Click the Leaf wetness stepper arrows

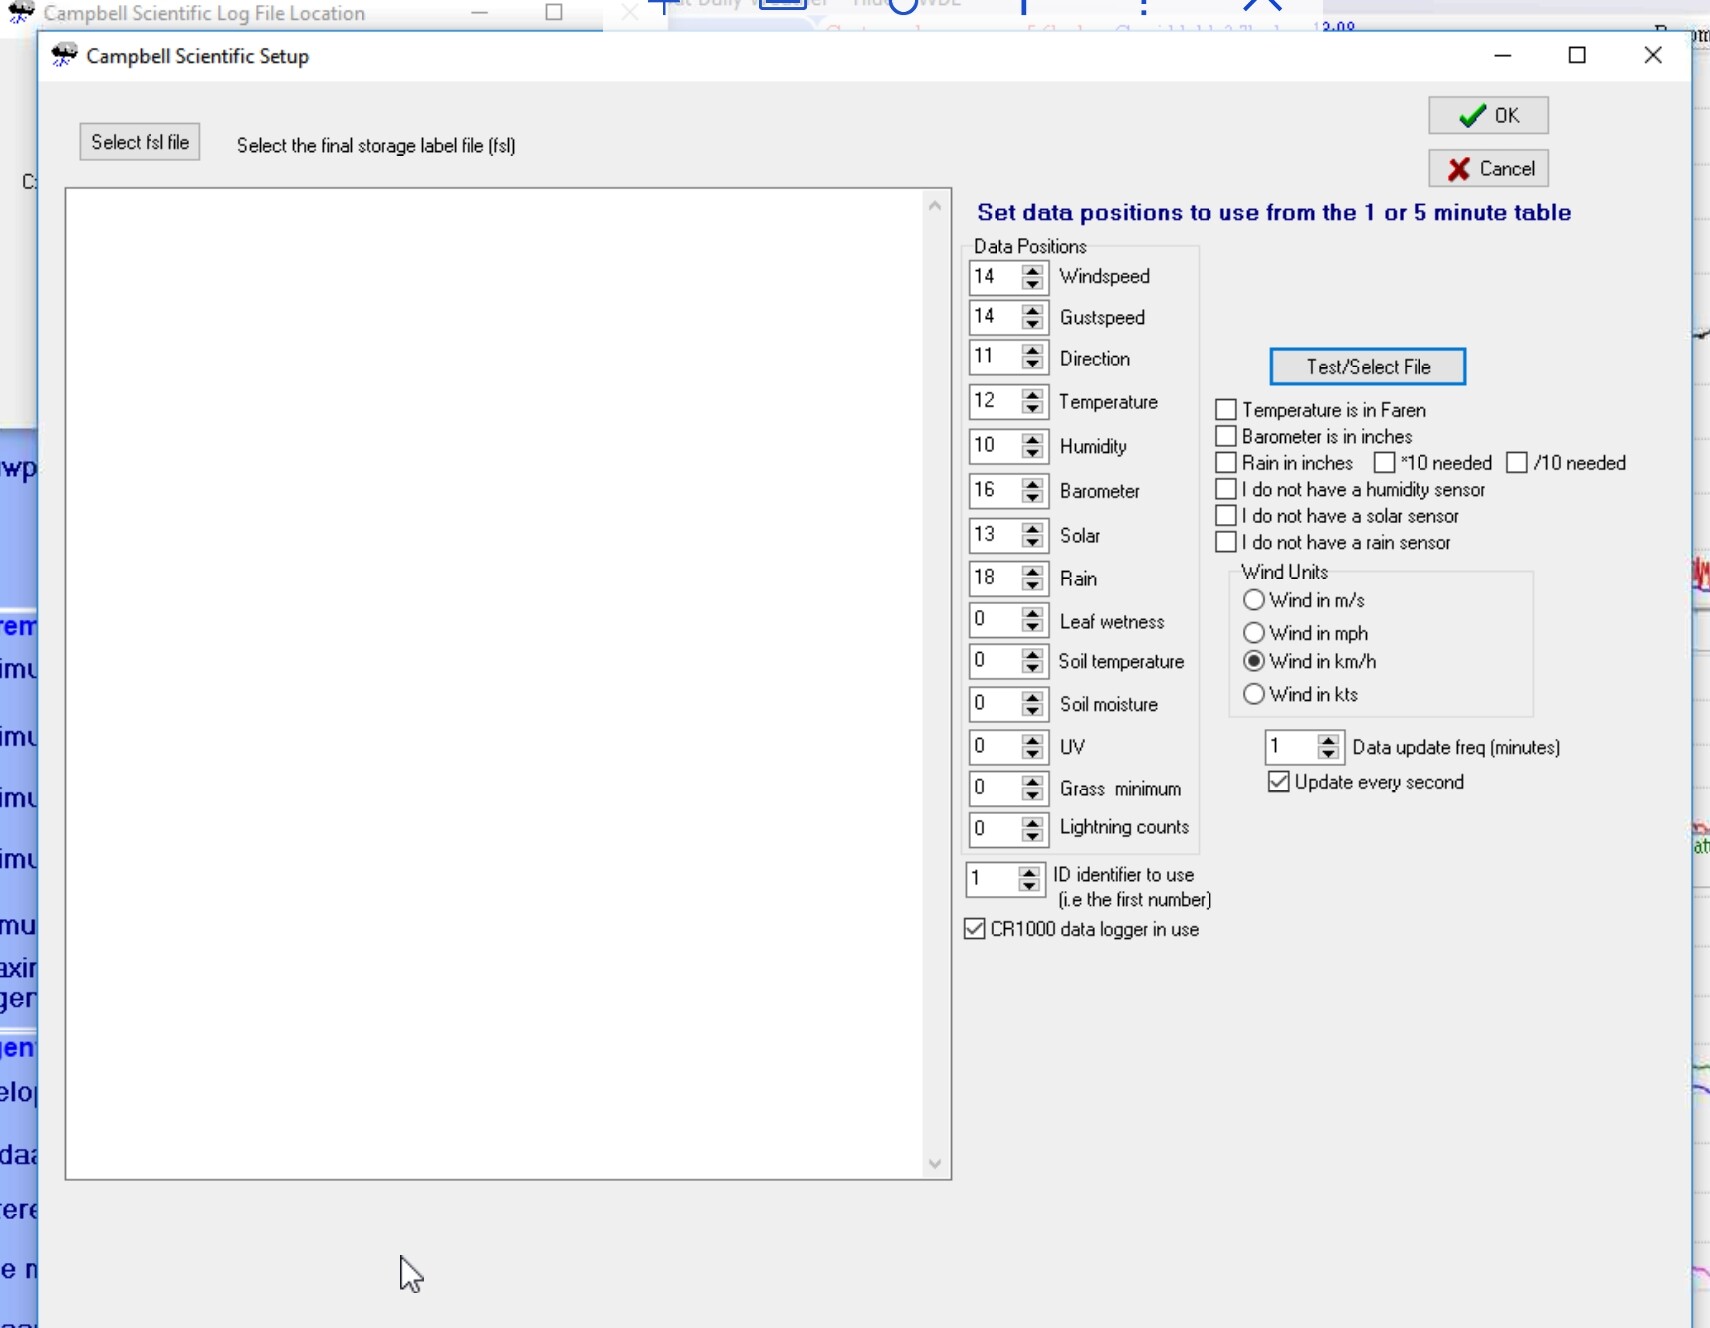click(x=1033, y=620)
